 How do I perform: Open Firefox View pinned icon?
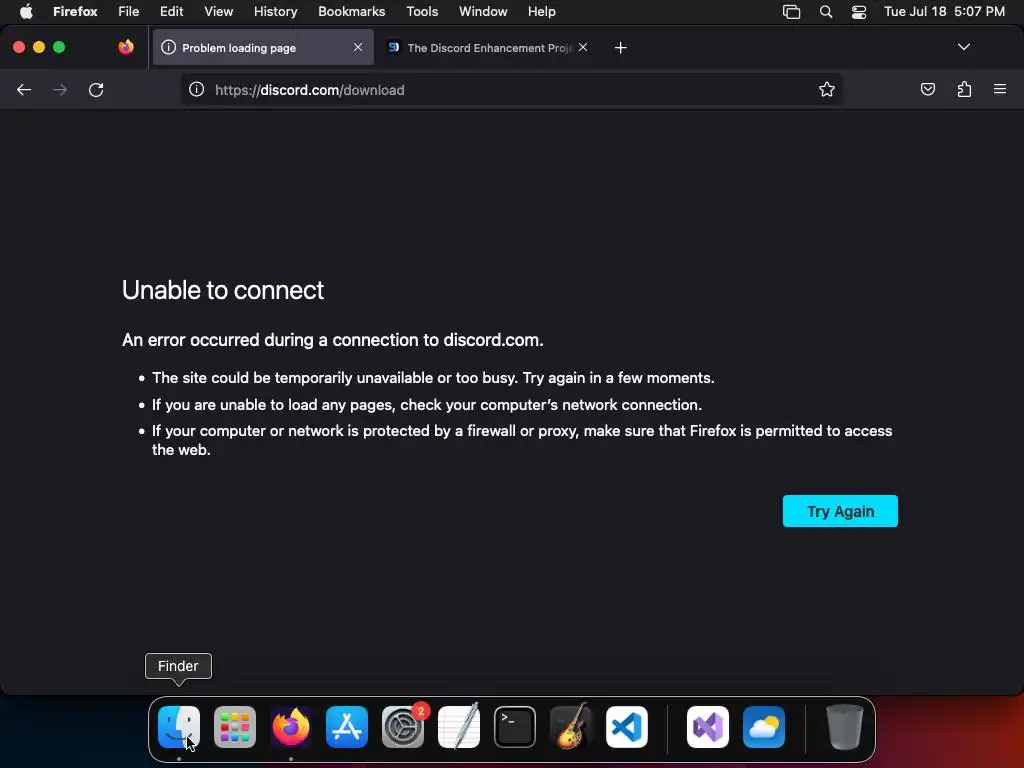(x=126, y=47)
